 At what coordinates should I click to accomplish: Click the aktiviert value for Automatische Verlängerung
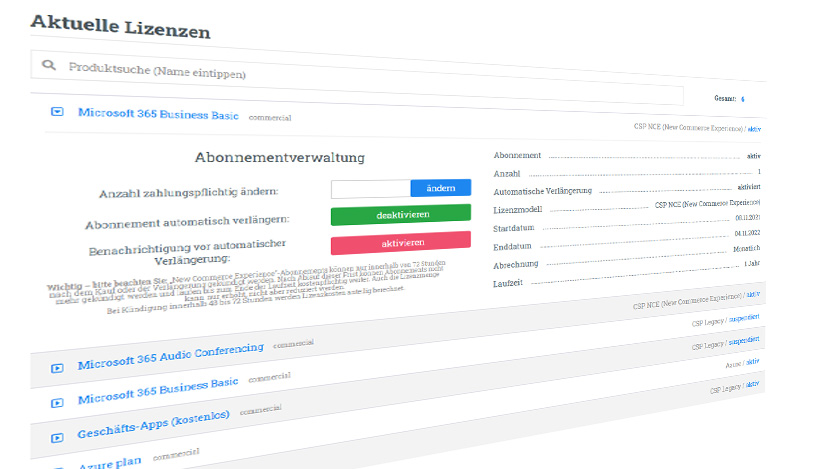(x=749, y=187)
